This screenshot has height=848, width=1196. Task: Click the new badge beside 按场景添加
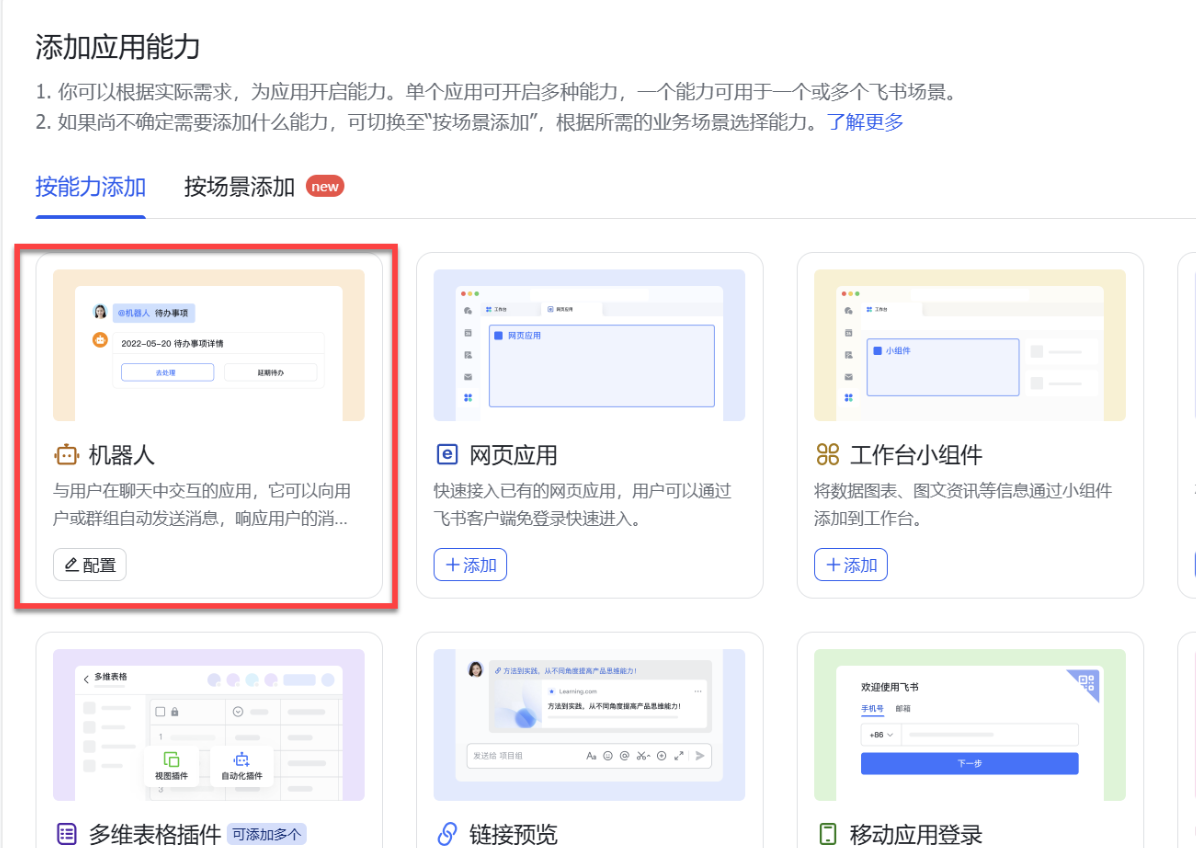[x=325, y=186]
